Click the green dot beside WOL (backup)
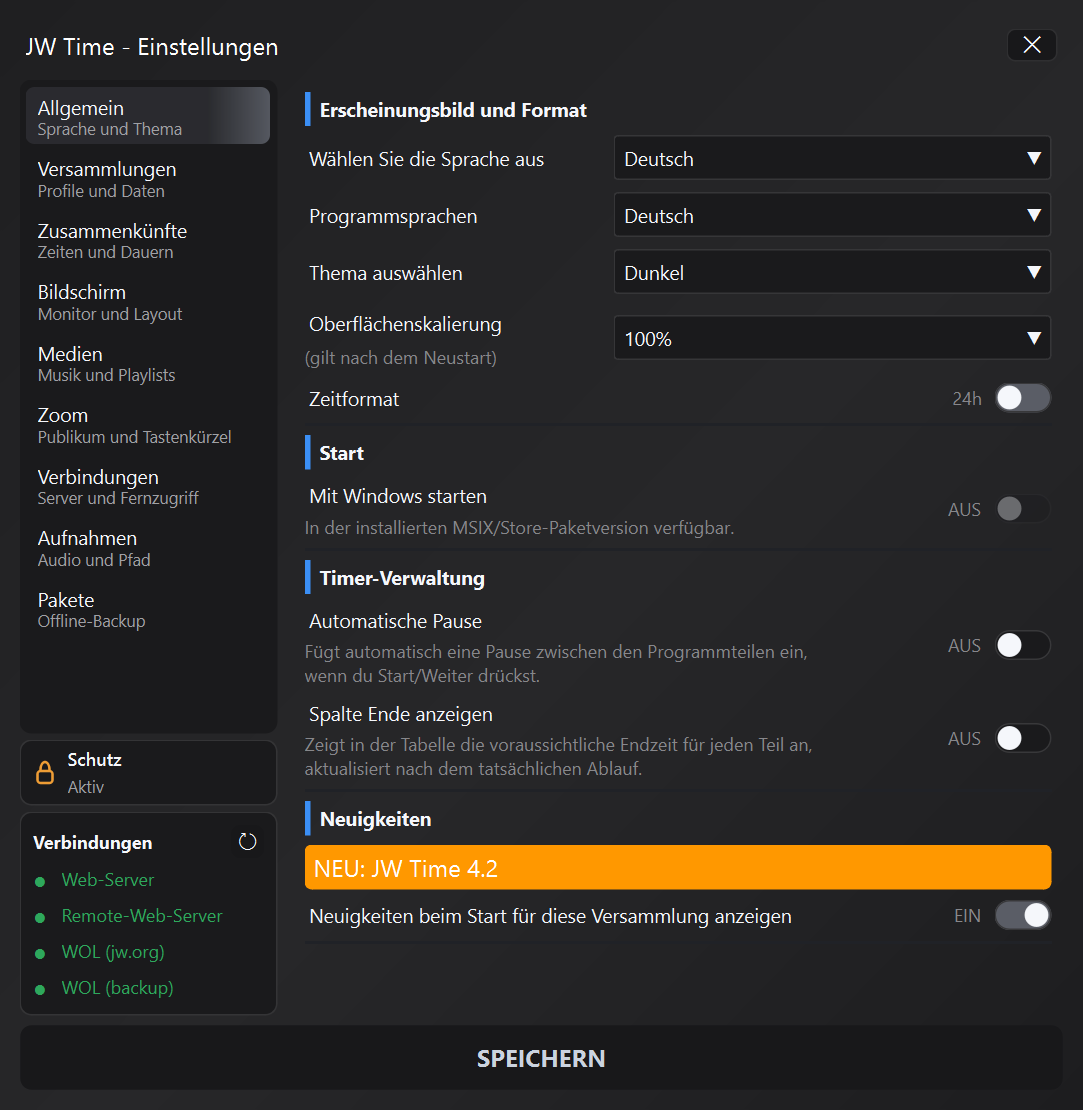Image resolution: width=1083 pixels, height=1110 pixels. (x=40, y=990)
